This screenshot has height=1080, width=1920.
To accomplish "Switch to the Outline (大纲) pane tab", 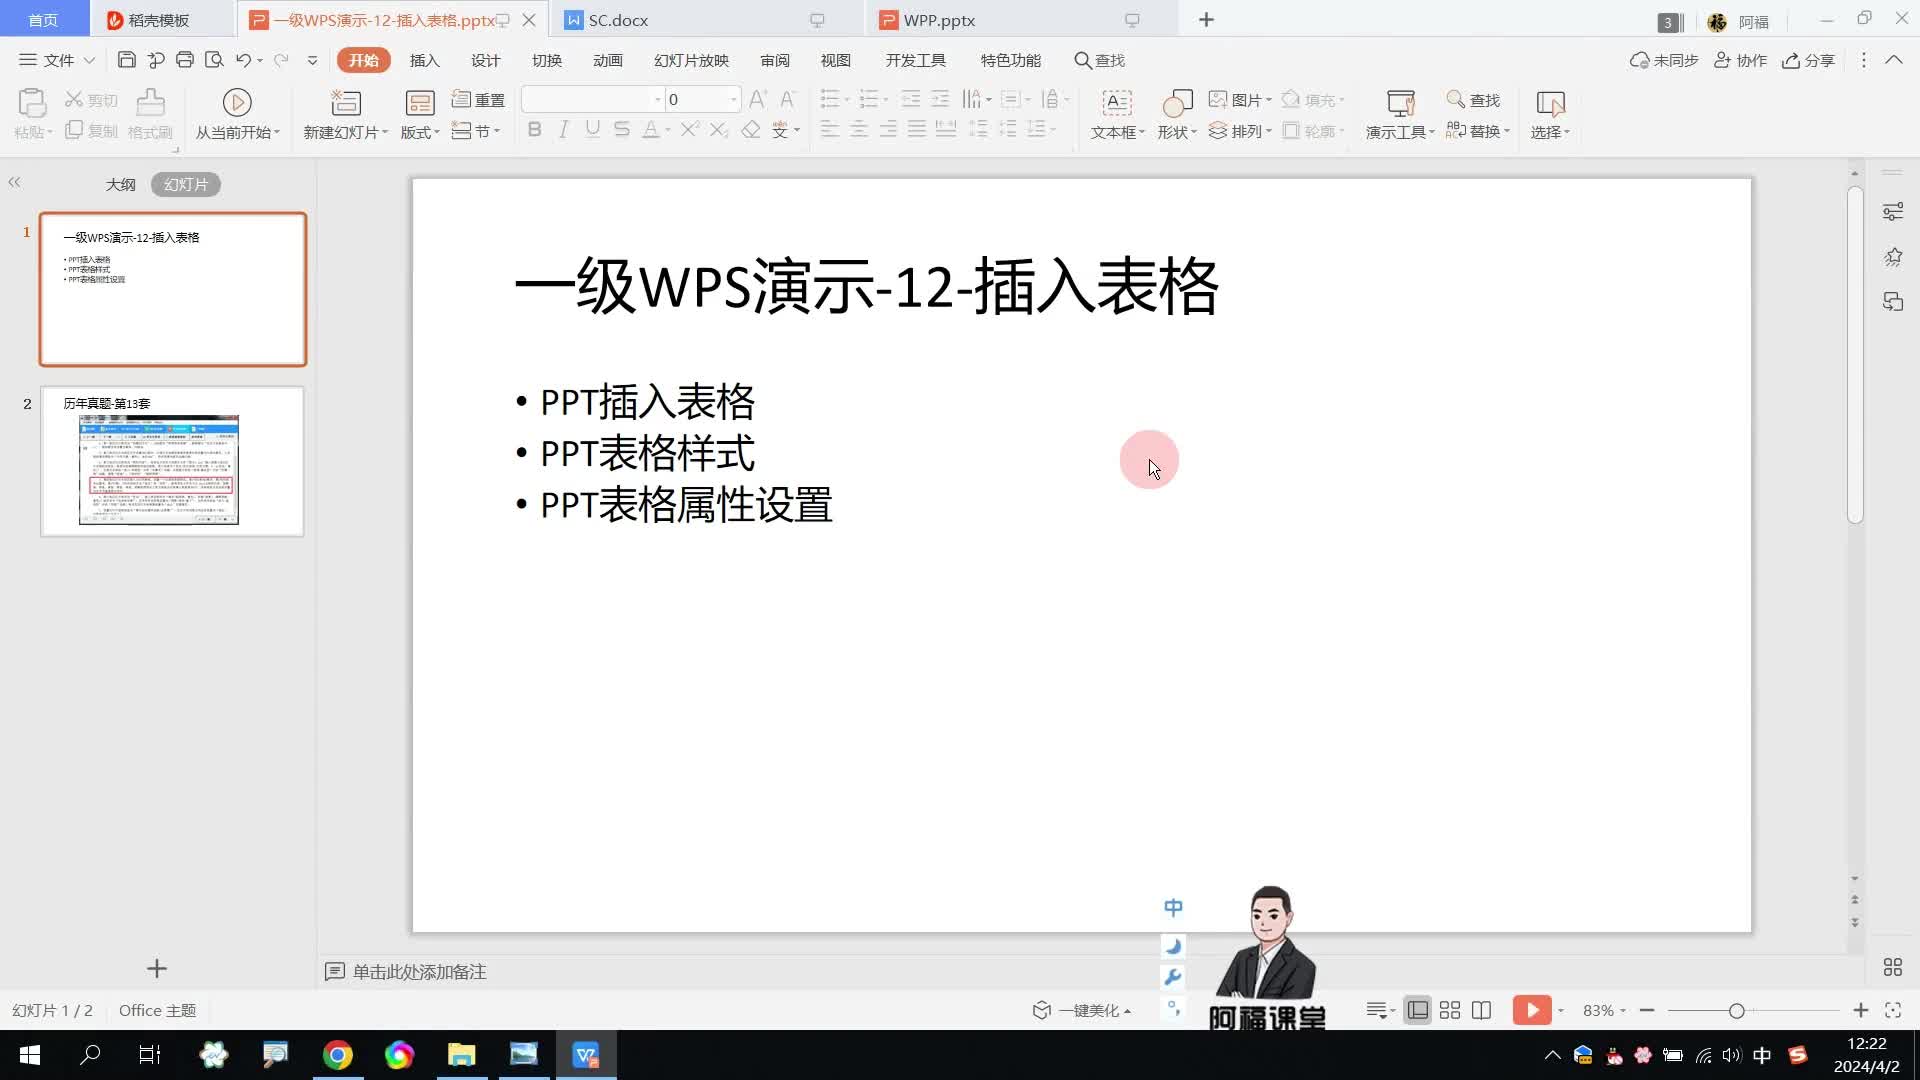I will tap(120, 185).
